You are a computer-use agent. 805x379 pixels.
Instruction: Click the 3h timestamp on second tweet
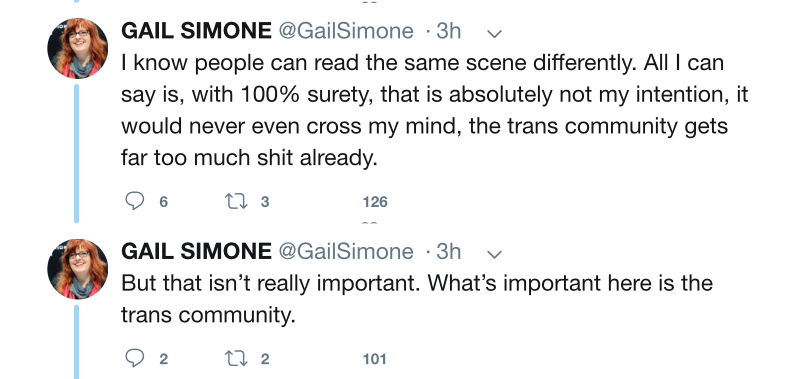click(449, 252)
